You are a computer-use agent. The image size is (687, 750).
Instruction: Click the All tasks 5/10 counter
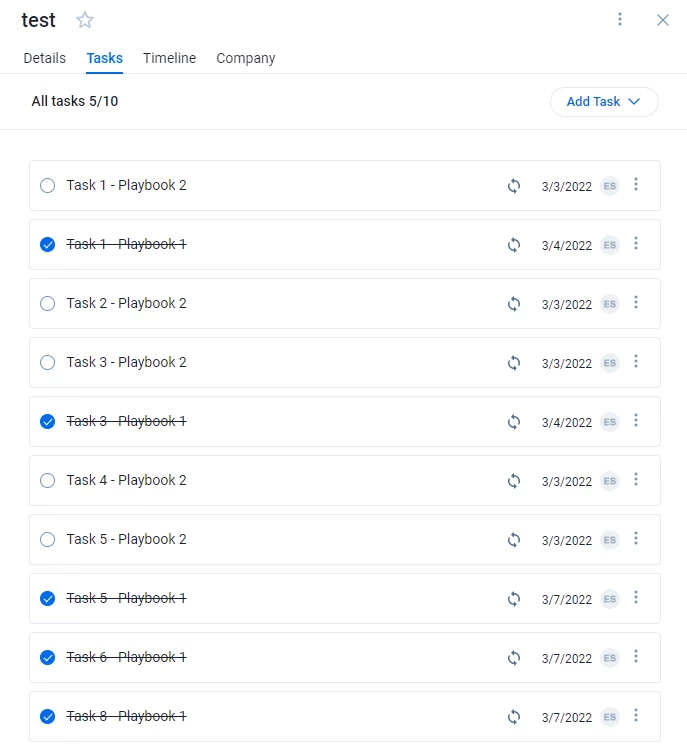tap(75, 101)
